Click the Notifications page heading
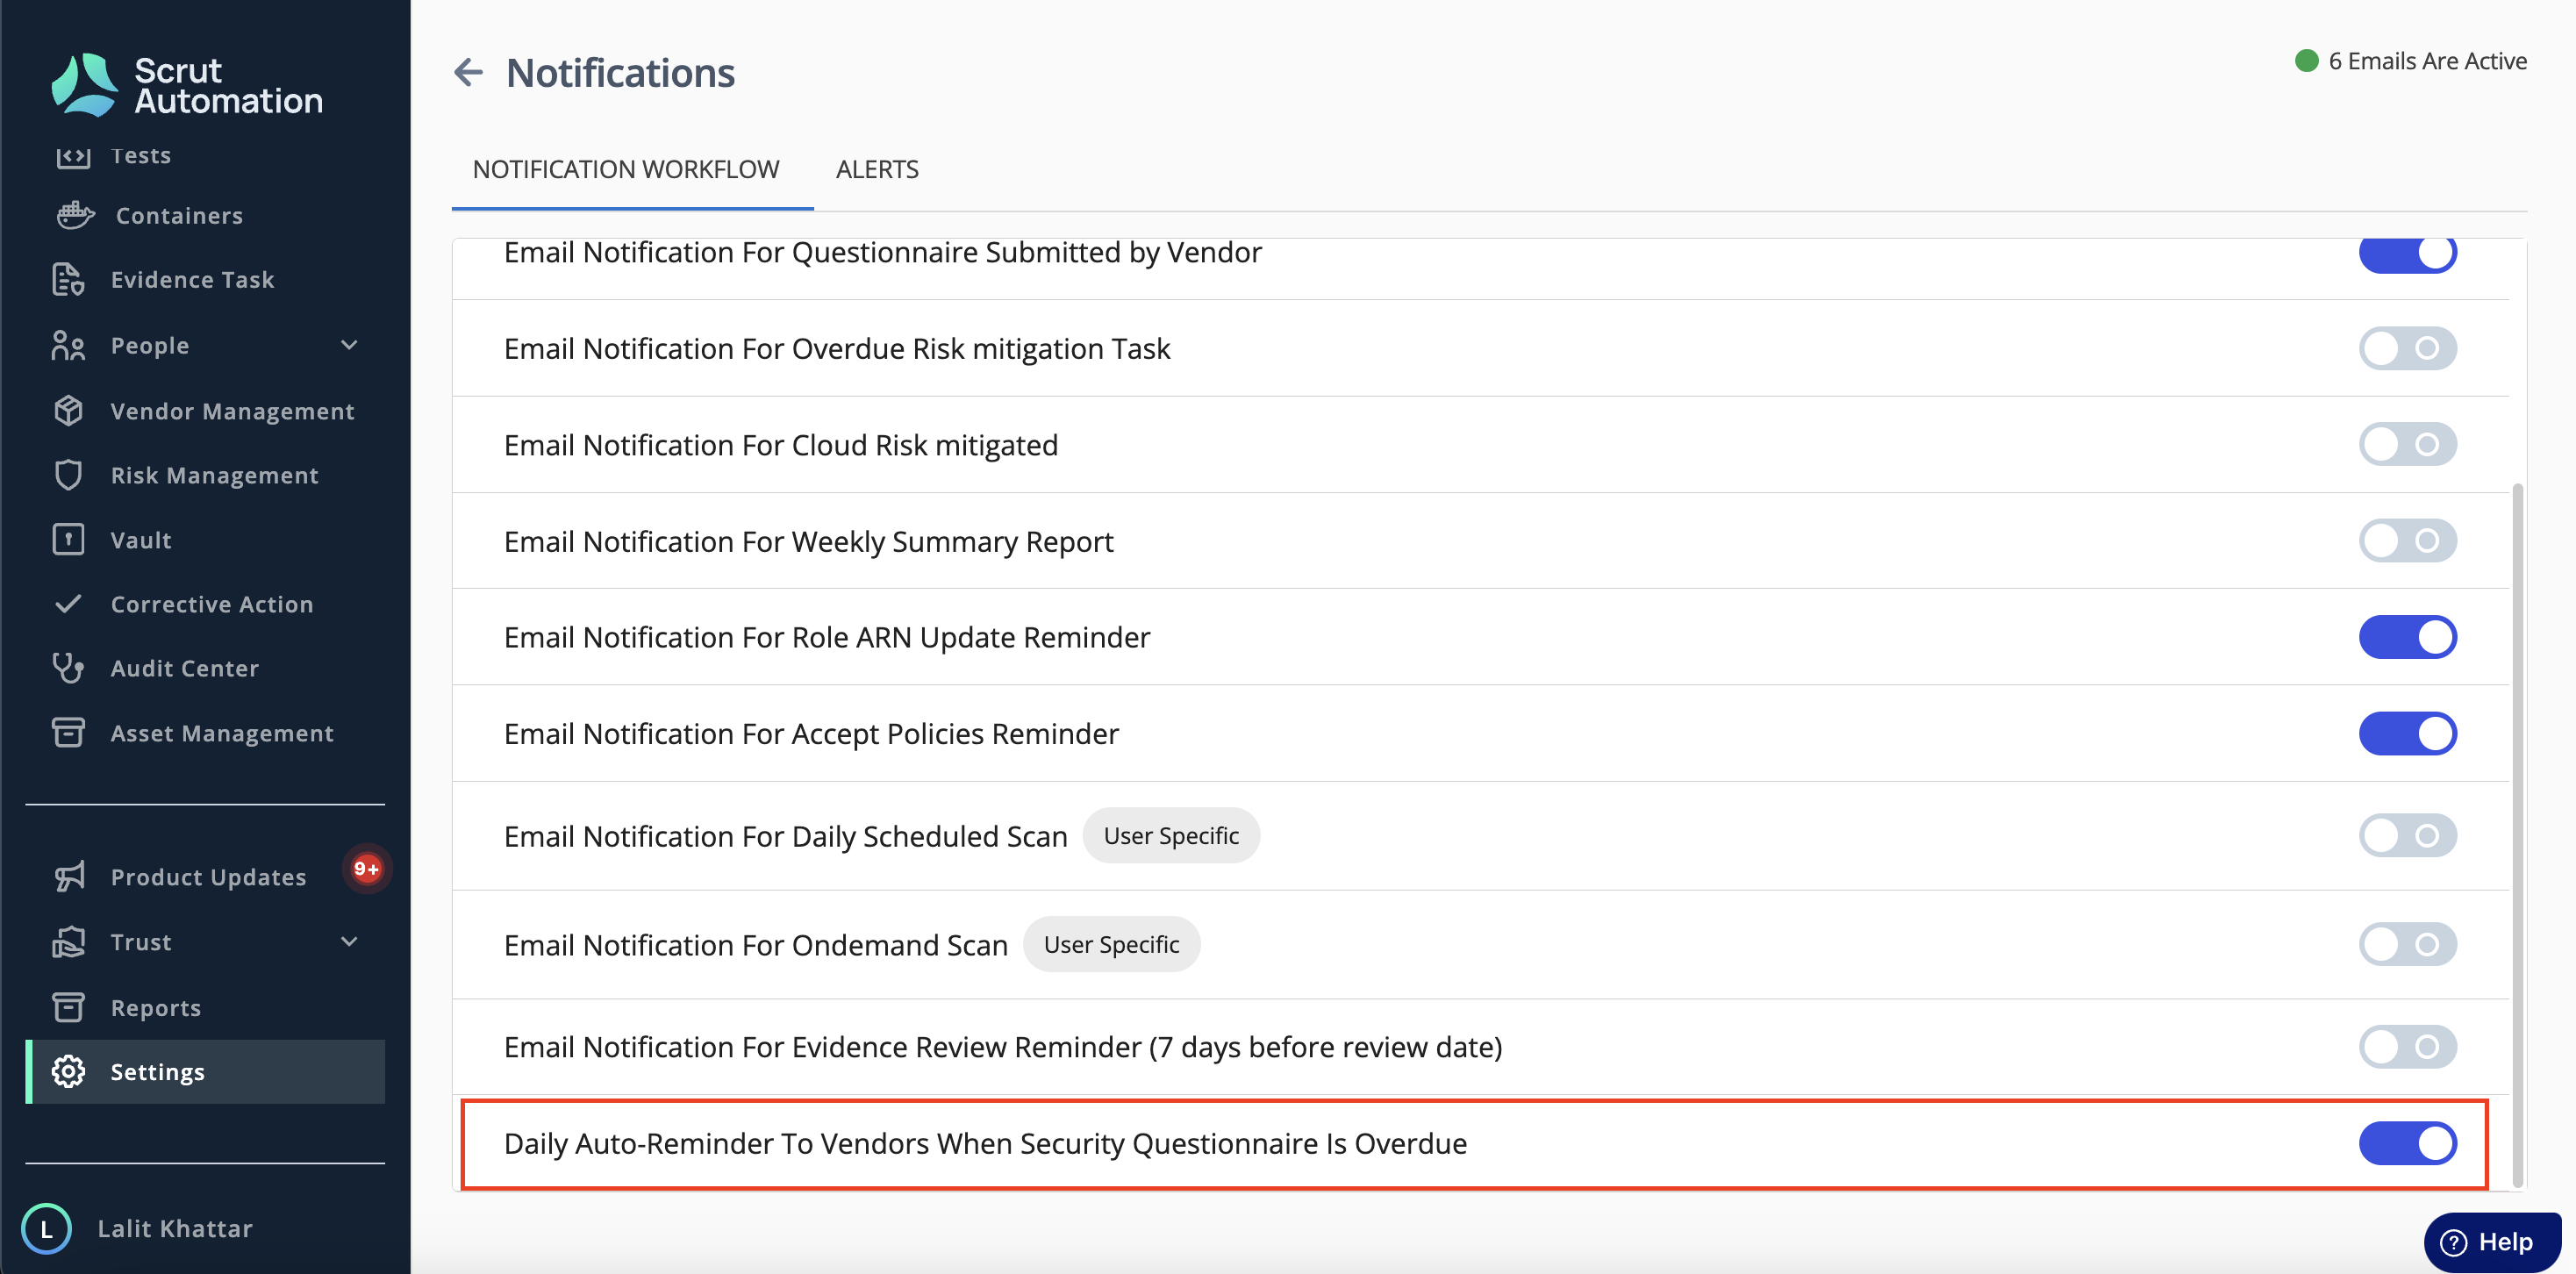 pos(620,72)
